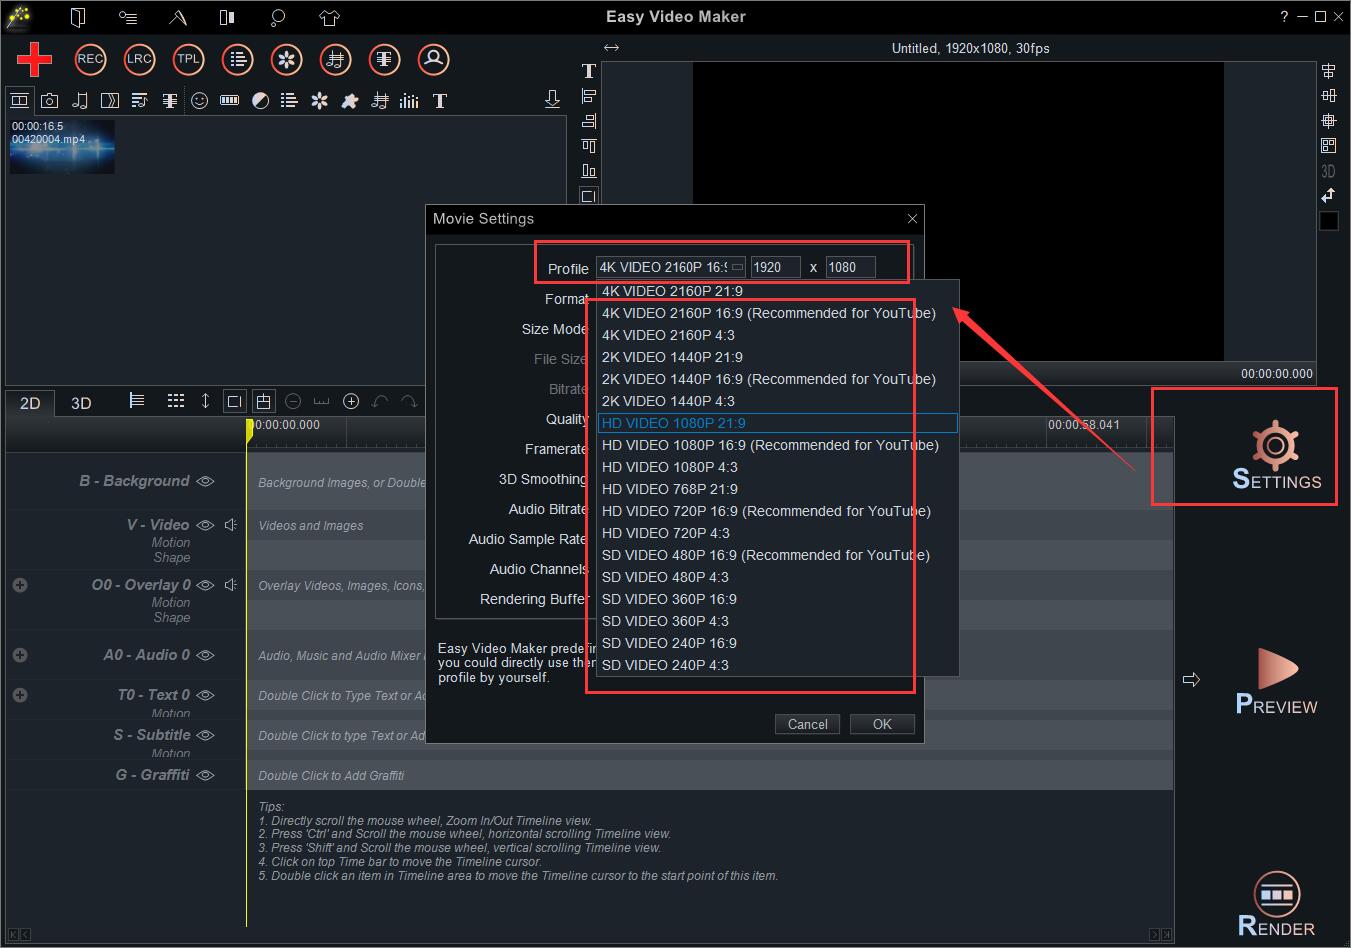Viewport: 1351px width, 948px height.
Task: Toggle visibility of T0 - Text 0 track
Action: coord(206,695)
